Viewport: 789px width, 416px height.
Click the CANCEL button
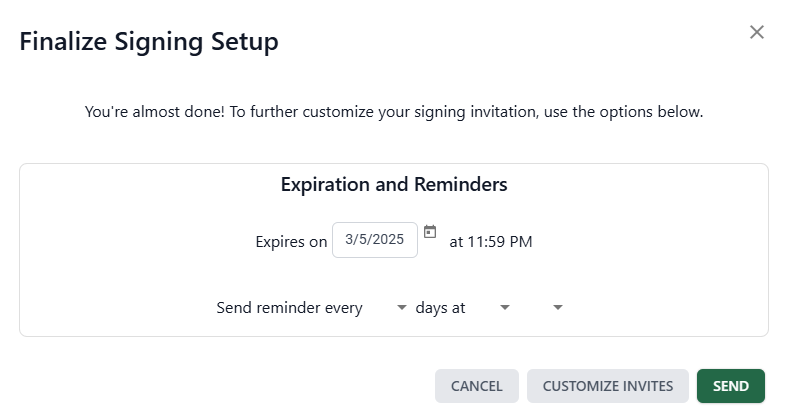[477, 386]
